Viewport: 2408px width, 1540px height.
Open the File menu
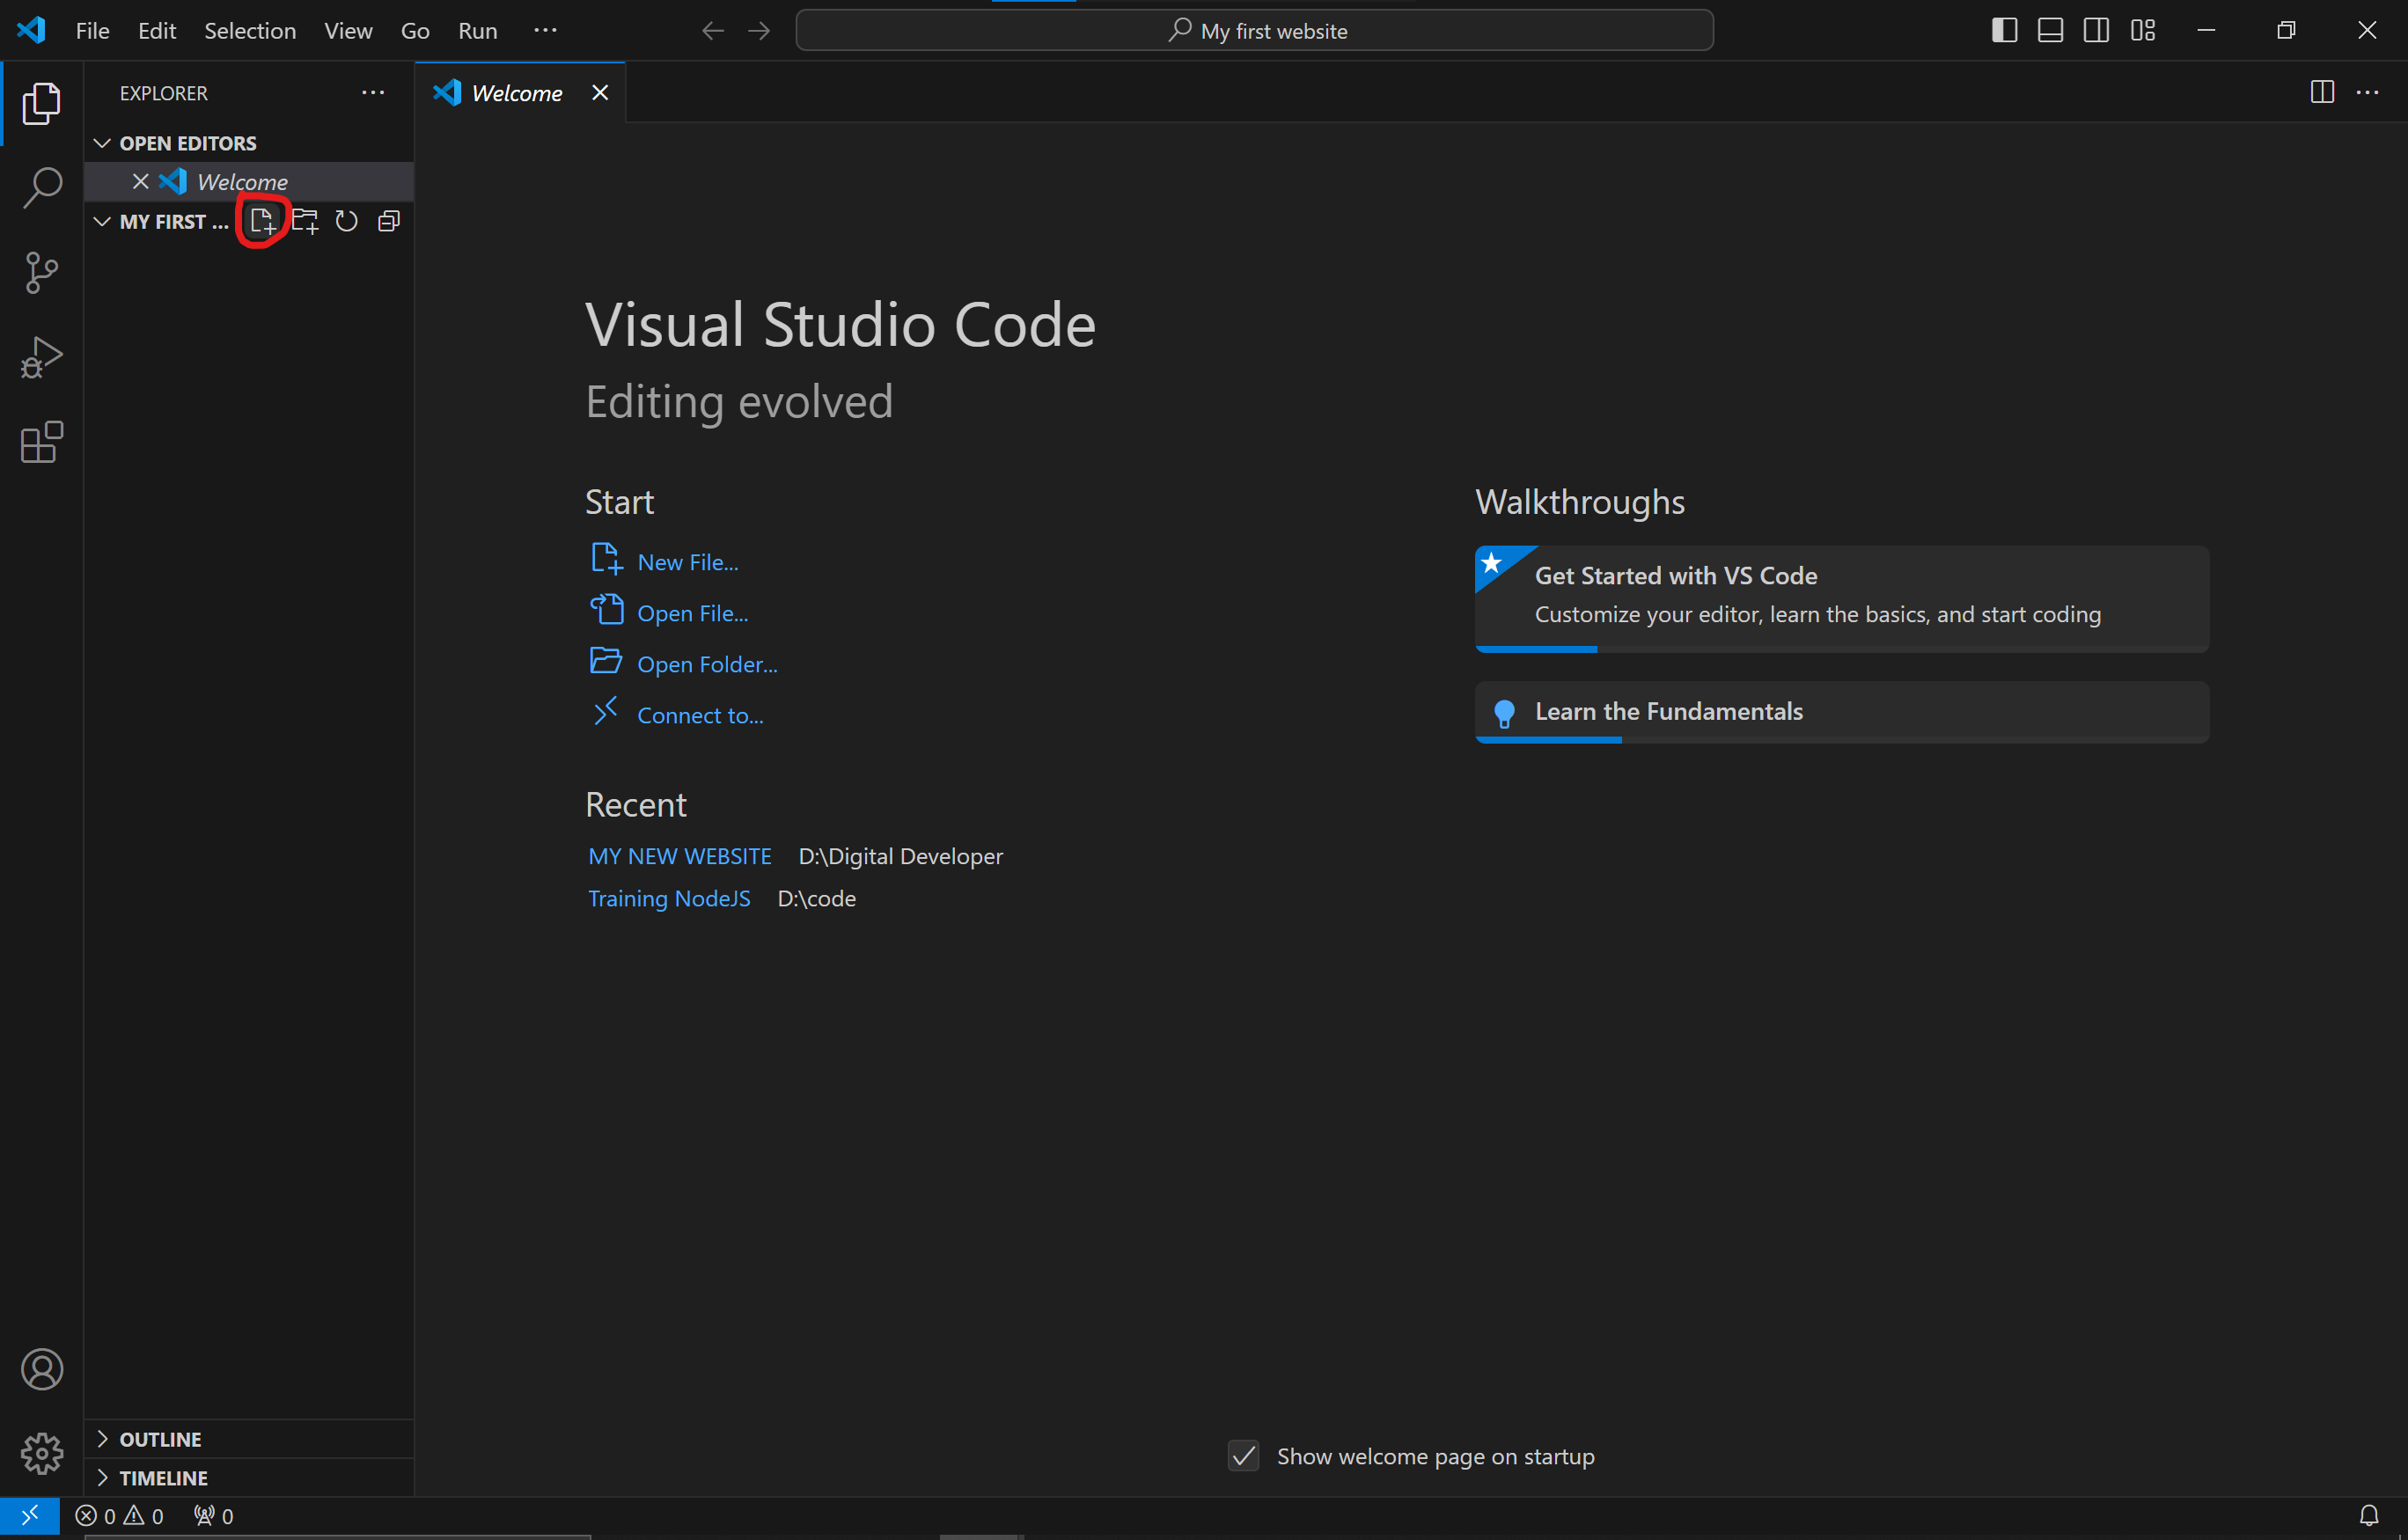92,31
